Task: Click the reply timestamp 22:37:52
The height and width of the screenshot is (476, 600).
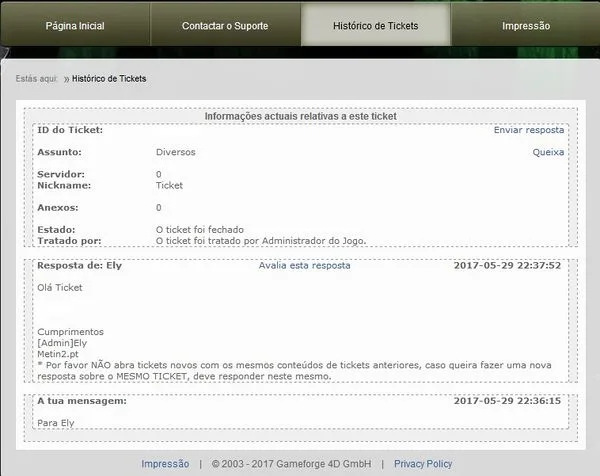Action: tap(507, 266)
